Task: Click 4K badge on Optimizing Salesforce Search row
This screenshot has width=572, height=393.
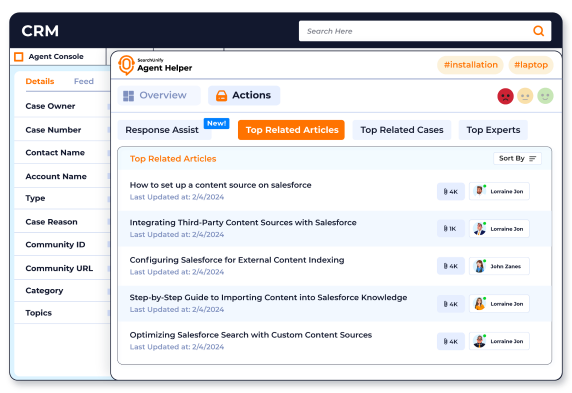Action: point(451,342)
